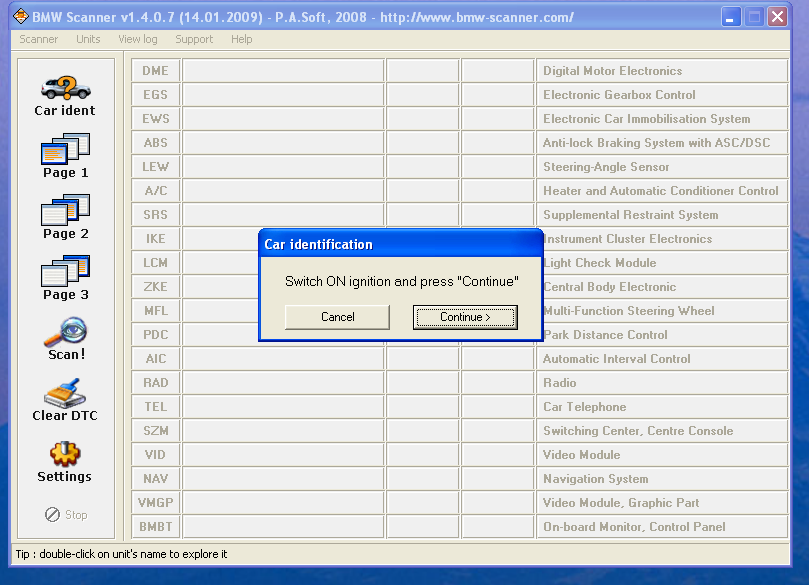Click 'Video Module, Graphic Part' text
Image resolution: width=809 pixels, height=585 pixels.
pos(621,502)
